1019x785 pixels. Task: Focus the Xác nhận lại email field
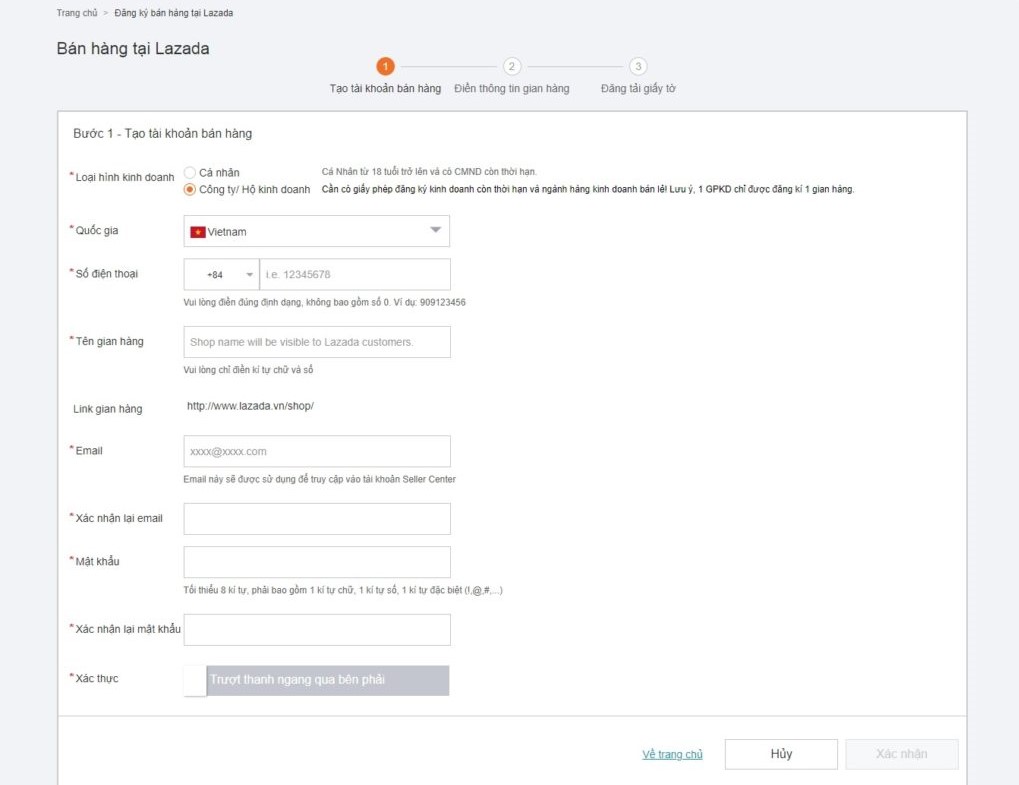click(316, 519)
